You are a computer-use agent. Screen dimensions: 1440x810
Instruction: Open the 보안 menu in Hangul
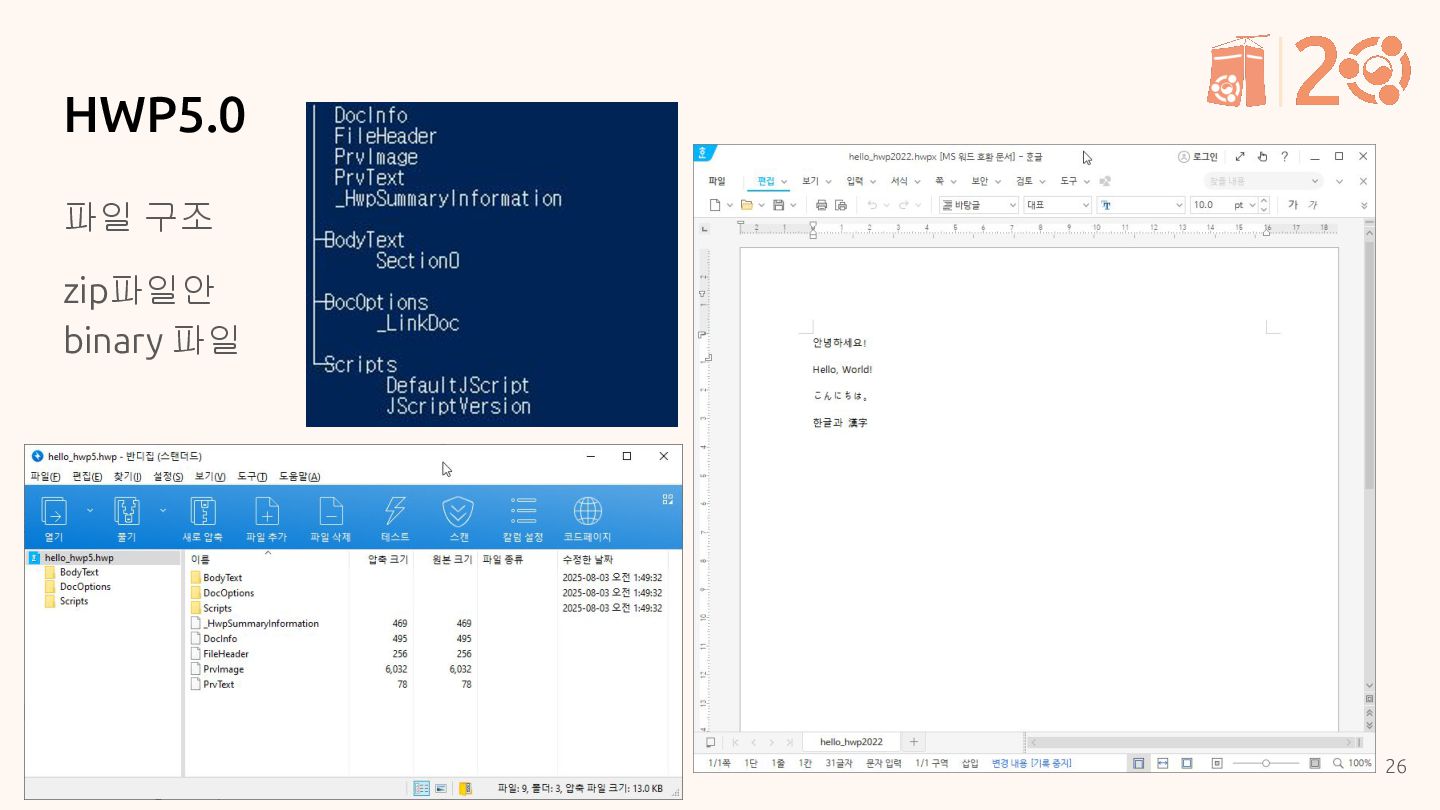[980, 181]
